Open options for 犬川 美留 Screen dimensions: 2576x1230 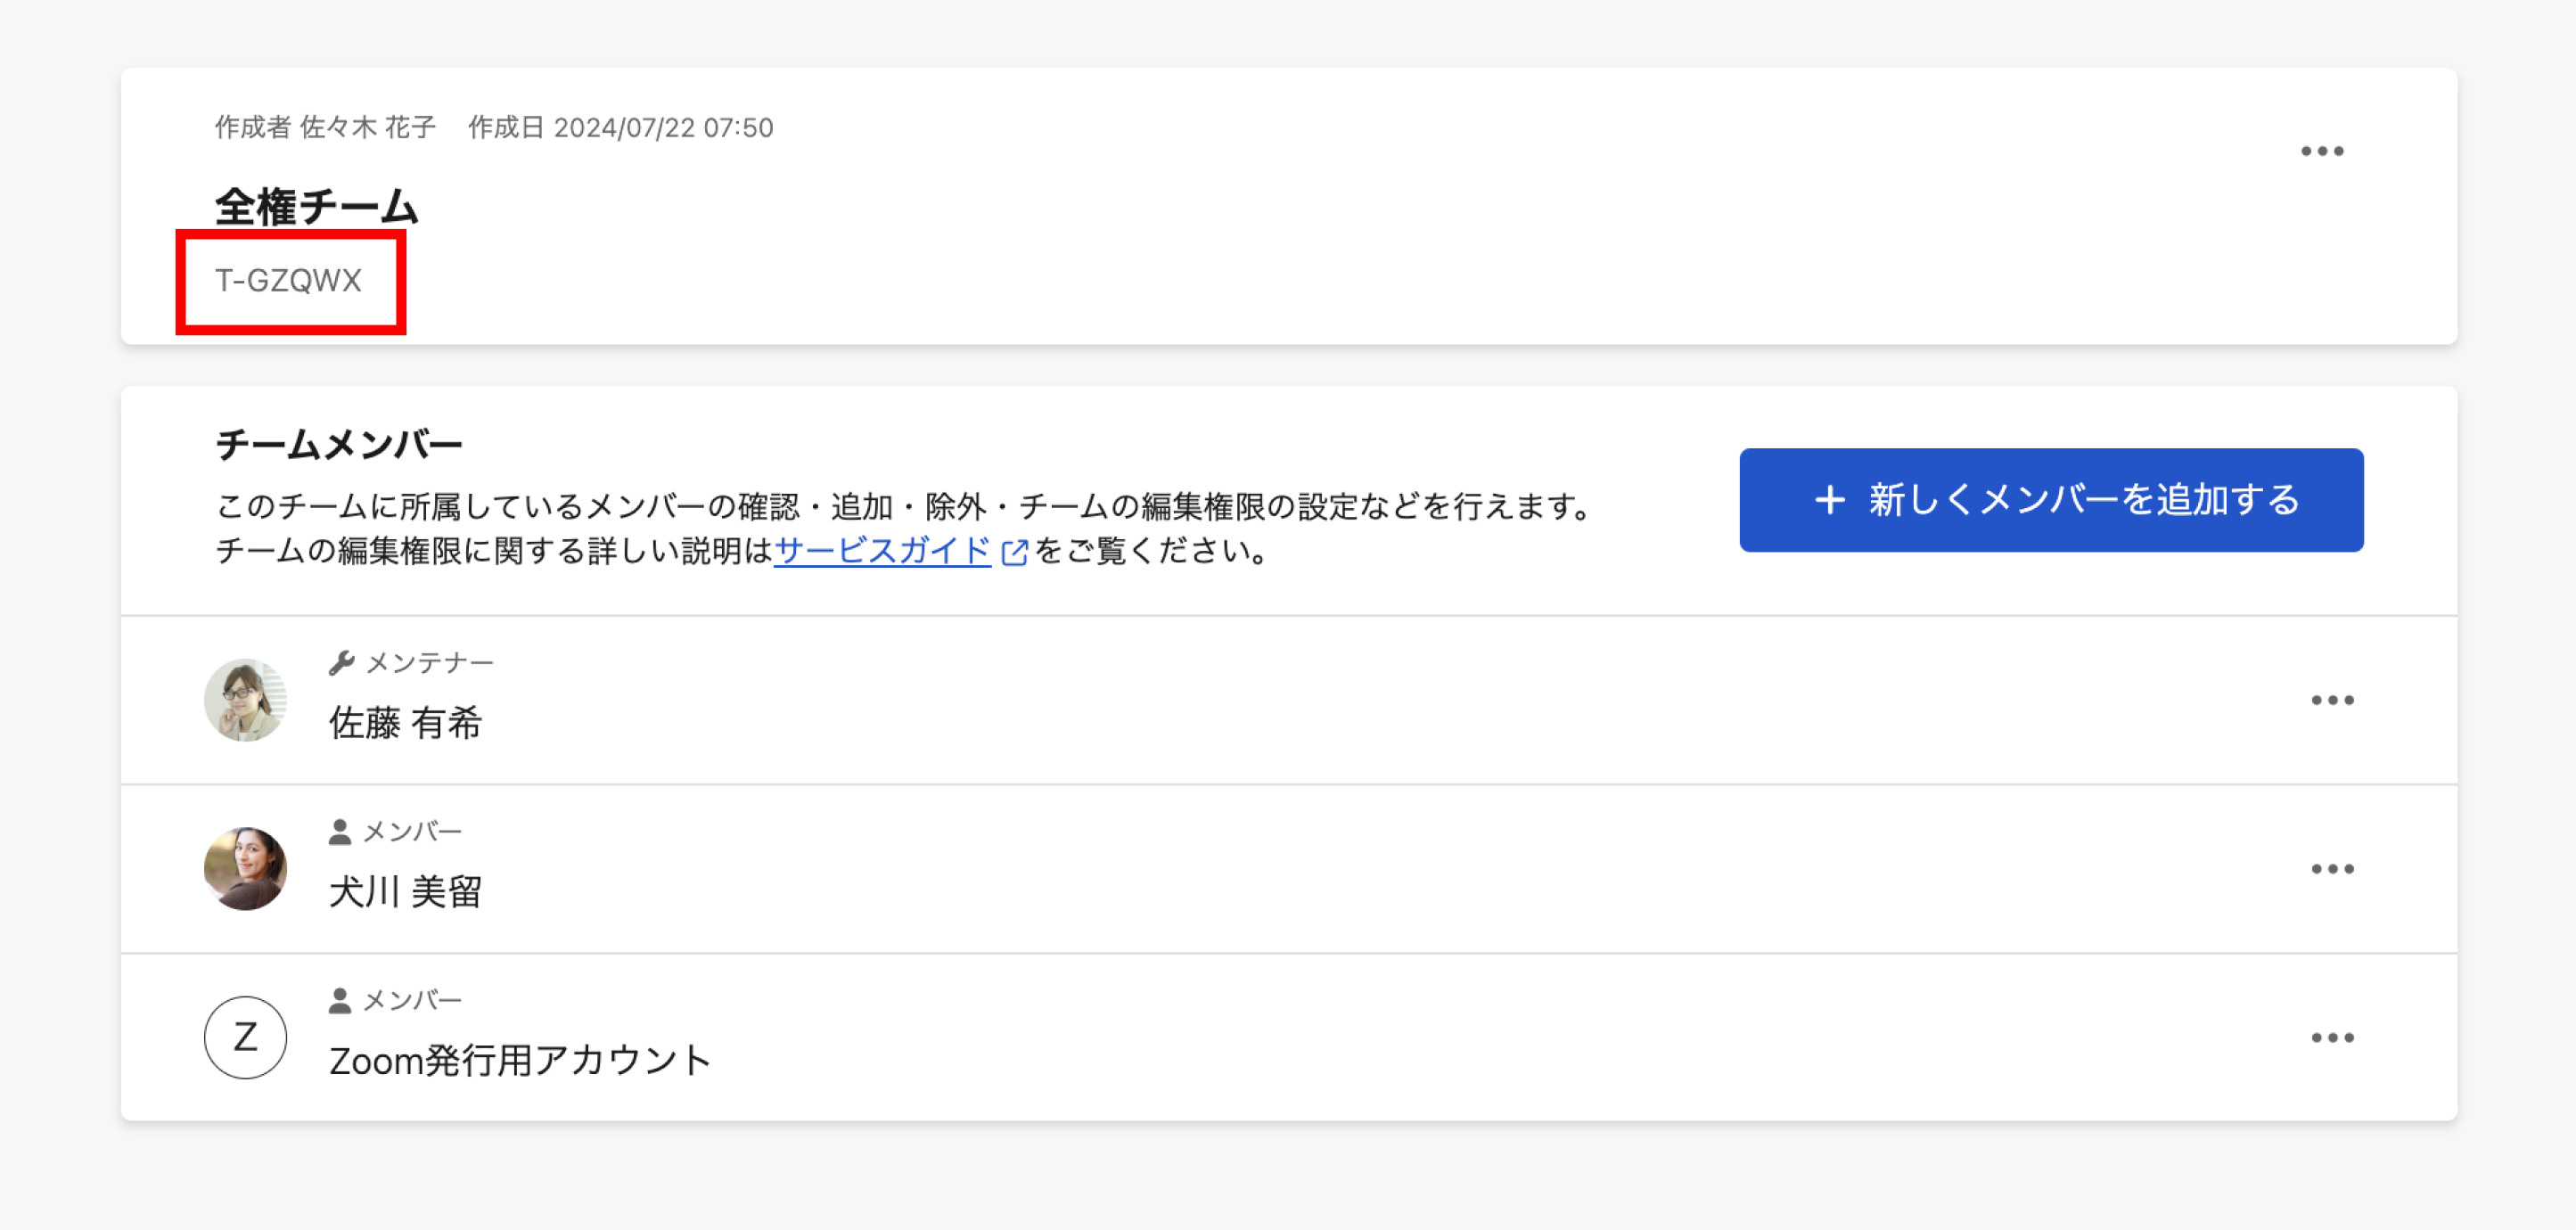2331,869
